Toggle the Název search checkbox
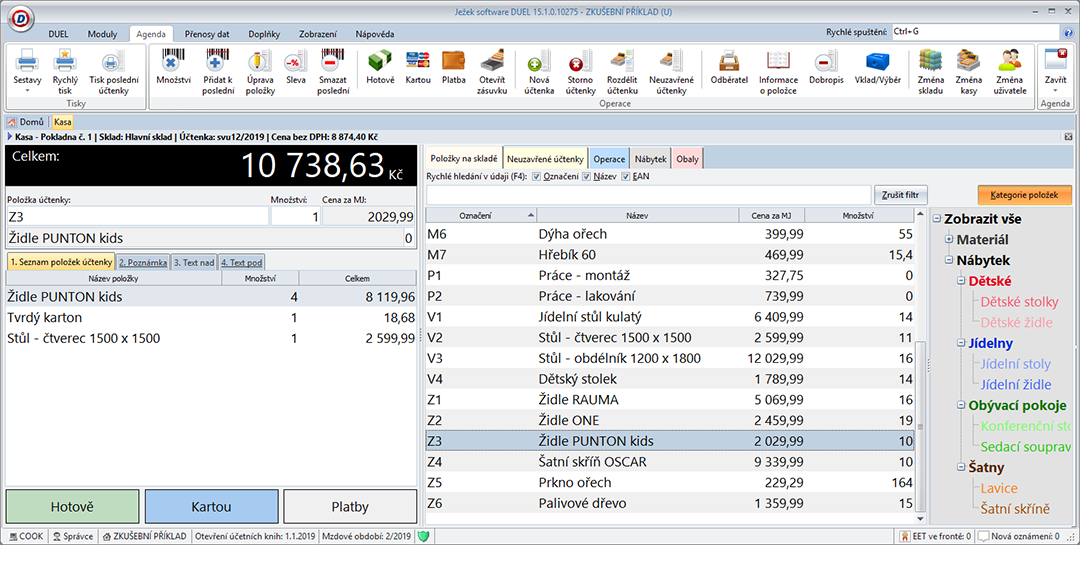Image resolution: width=1080 pixels, height=580 pixels. (x=587, y=176)
